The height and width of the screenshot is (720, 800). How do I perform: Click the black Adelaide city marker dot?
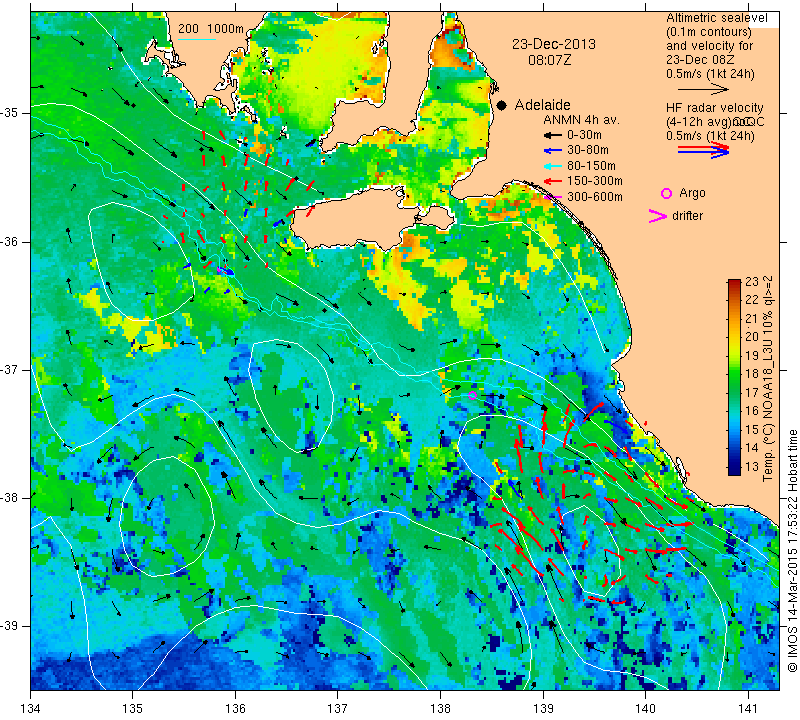coord(502,105)
